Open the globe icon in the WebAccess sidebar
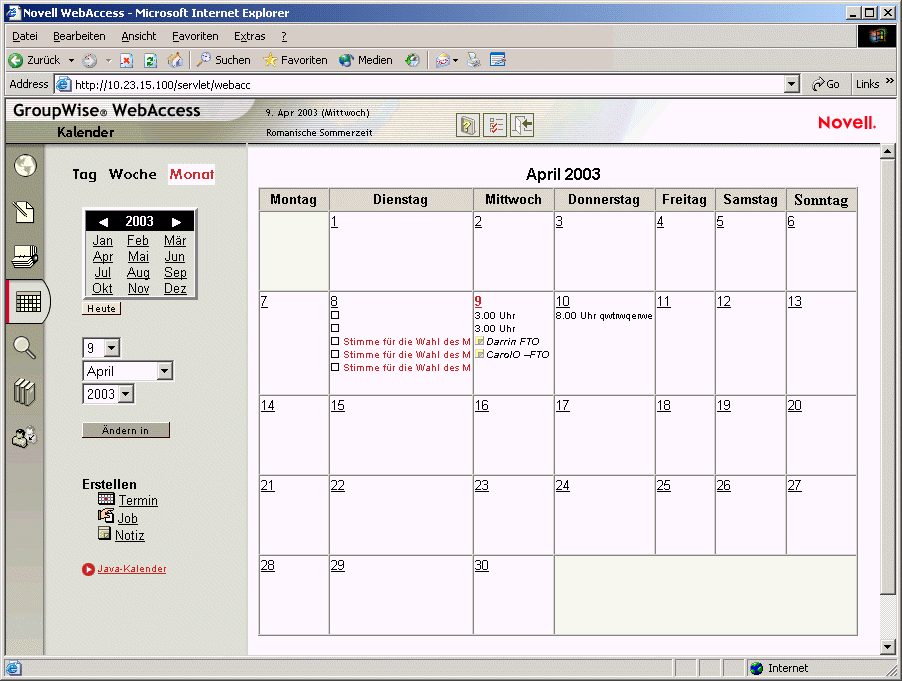 pyautogui.click(x=25, y=166)
